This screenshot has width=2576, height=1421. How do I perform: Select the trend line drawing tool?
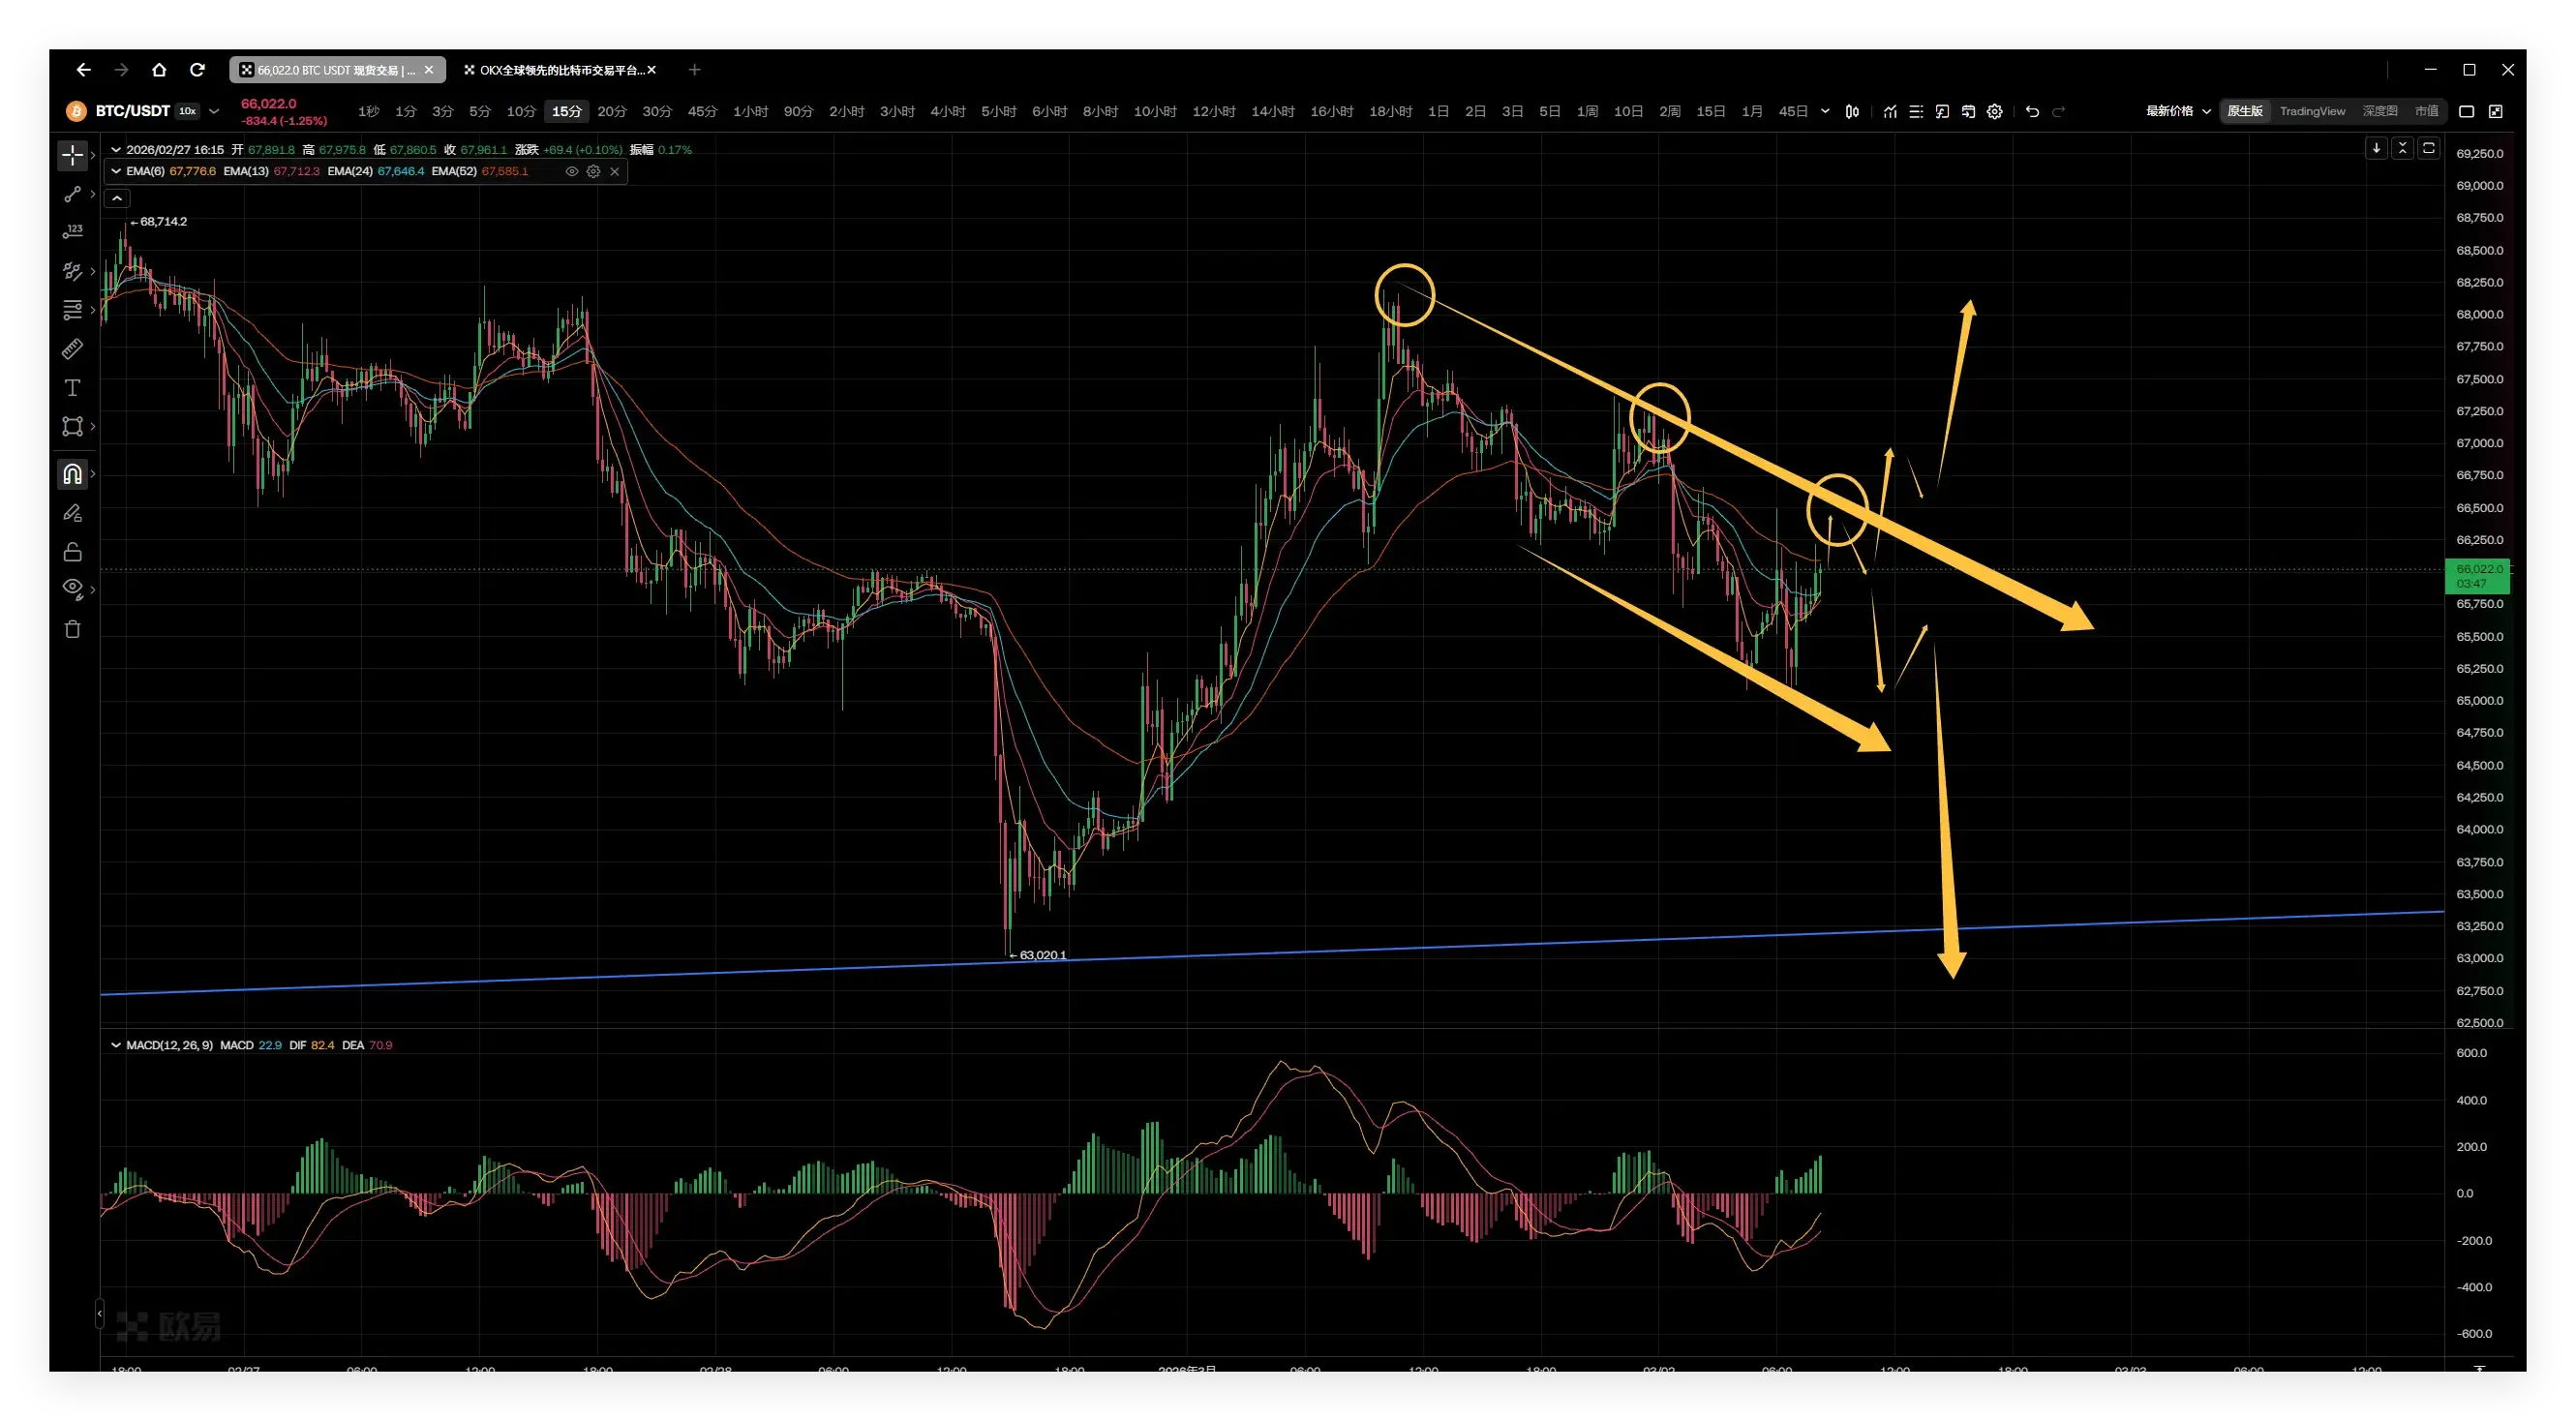(x=72, y=194)
